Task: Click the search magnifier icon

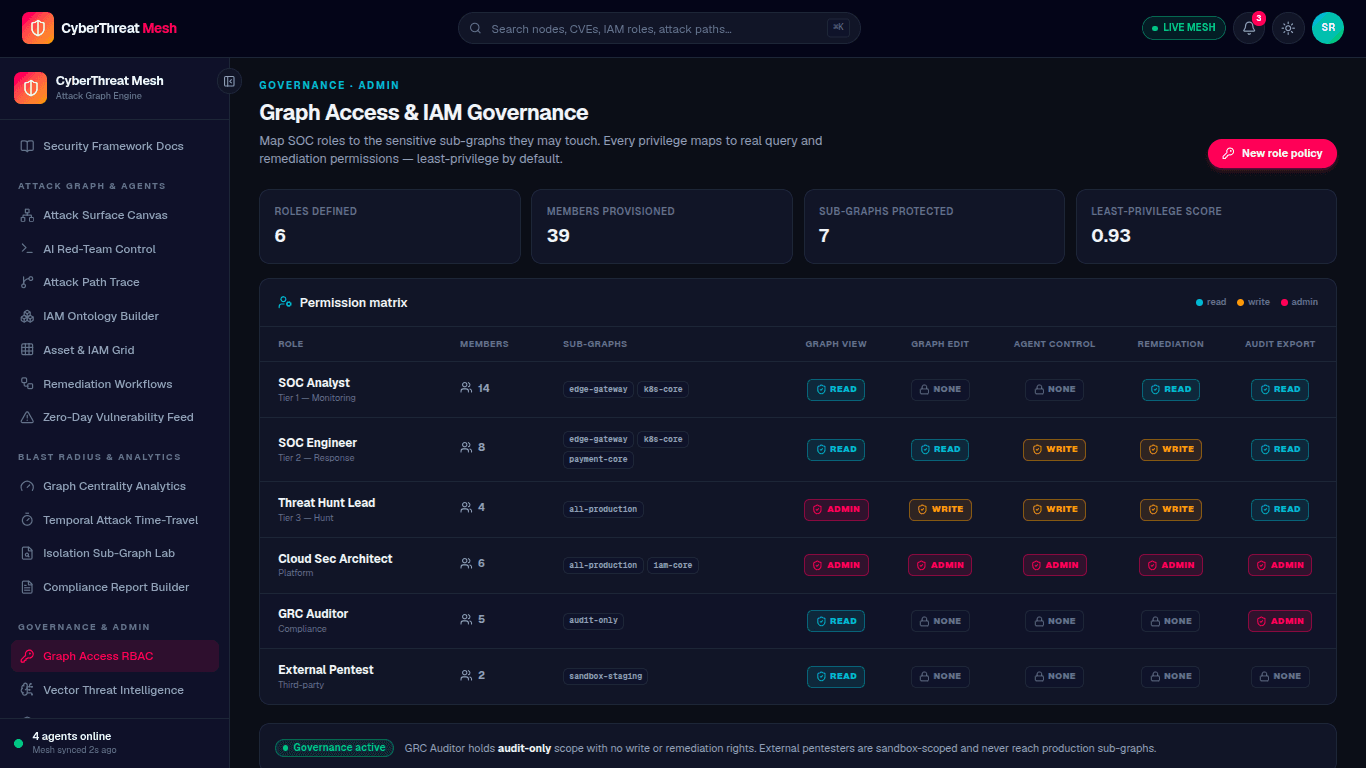Action: 475,29
